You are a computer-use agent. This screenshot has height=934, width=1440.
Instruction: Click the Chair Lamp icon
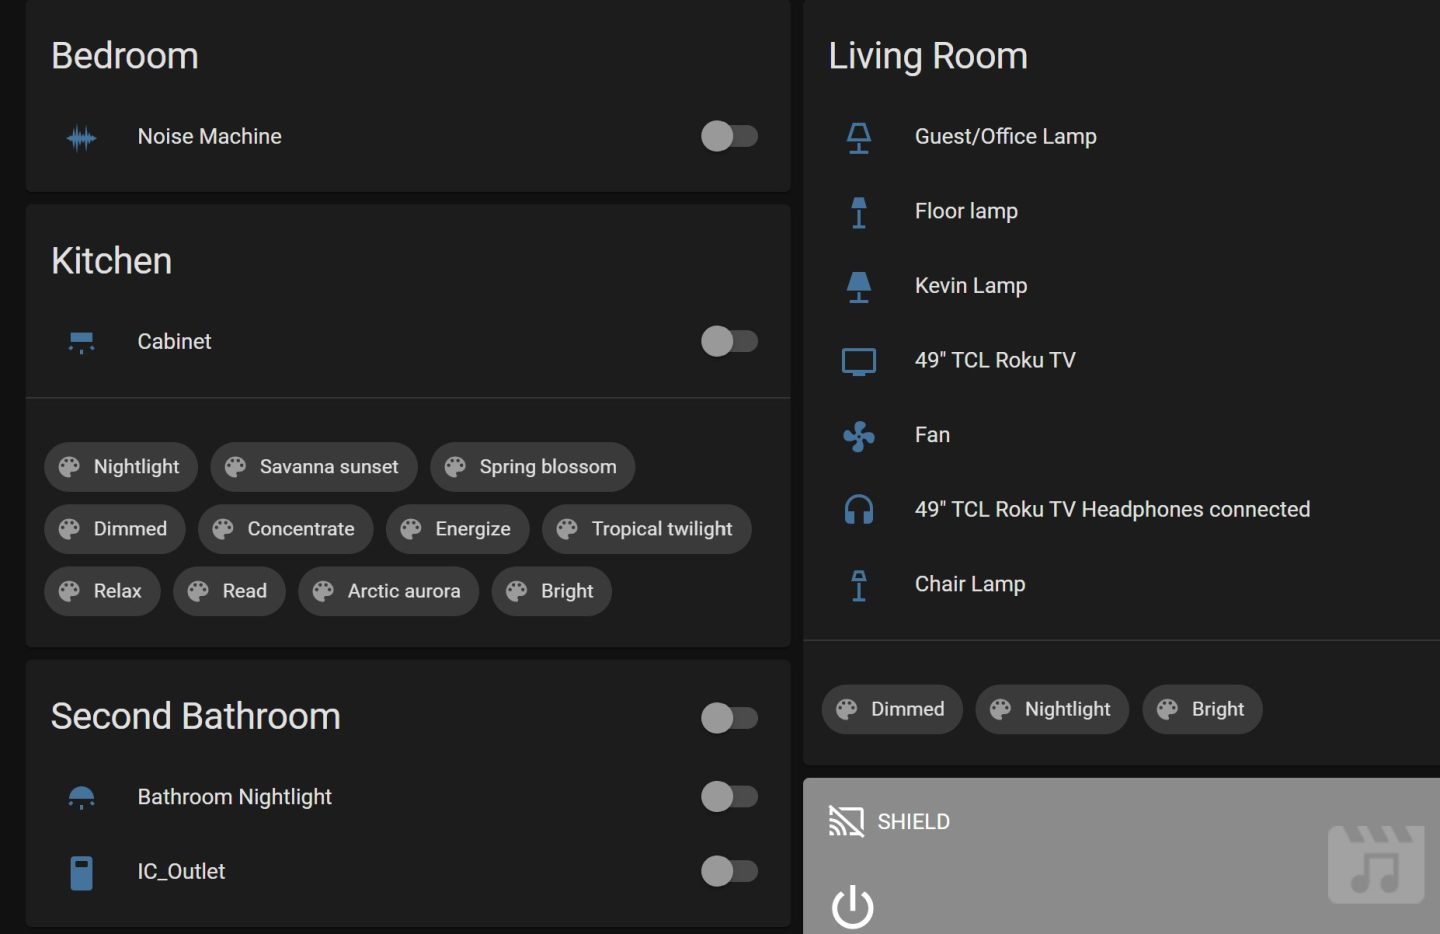(859, 585)
